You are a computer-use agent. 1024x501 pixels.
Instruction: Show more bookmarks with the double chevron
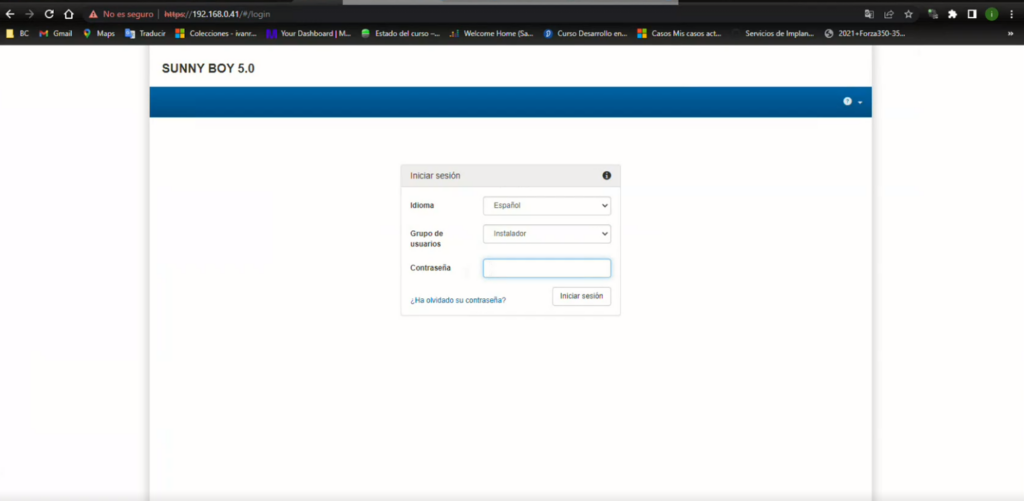tap(1010, 33)
